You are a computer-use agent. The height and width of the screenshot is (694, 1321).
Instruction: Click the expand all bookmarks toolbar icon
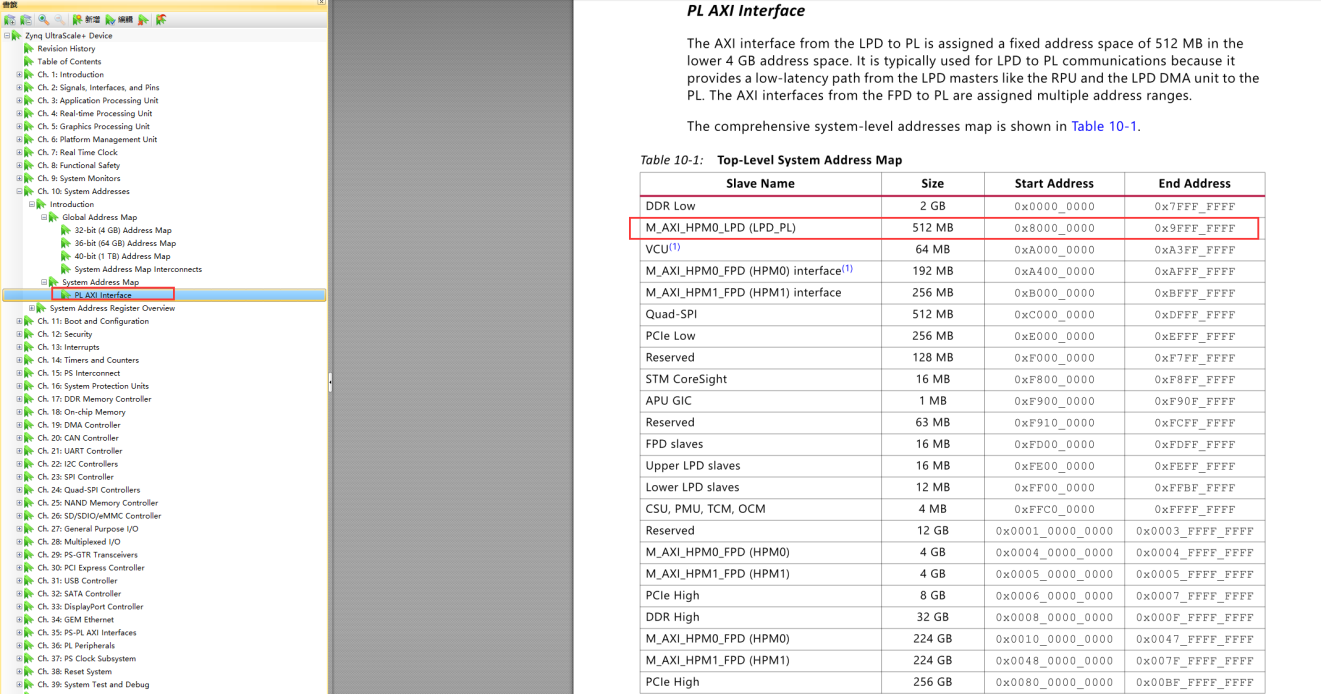pyautogui.click(x=10, y=20)
